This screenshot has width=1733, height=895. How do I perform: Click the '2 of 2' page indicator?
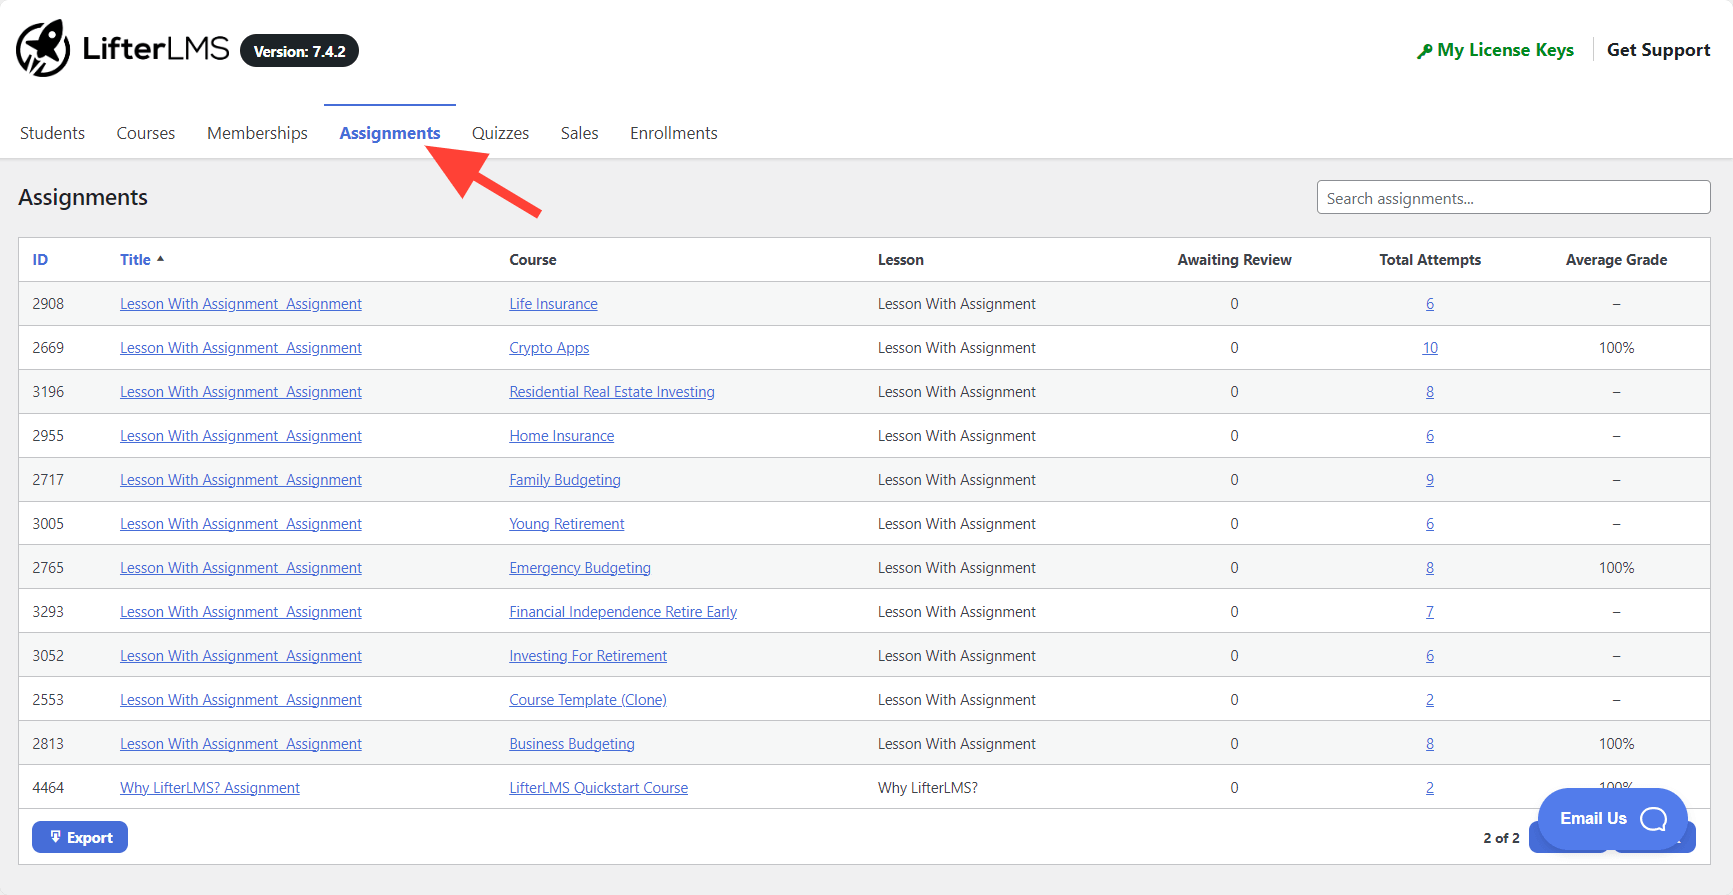pos(1501,838)
